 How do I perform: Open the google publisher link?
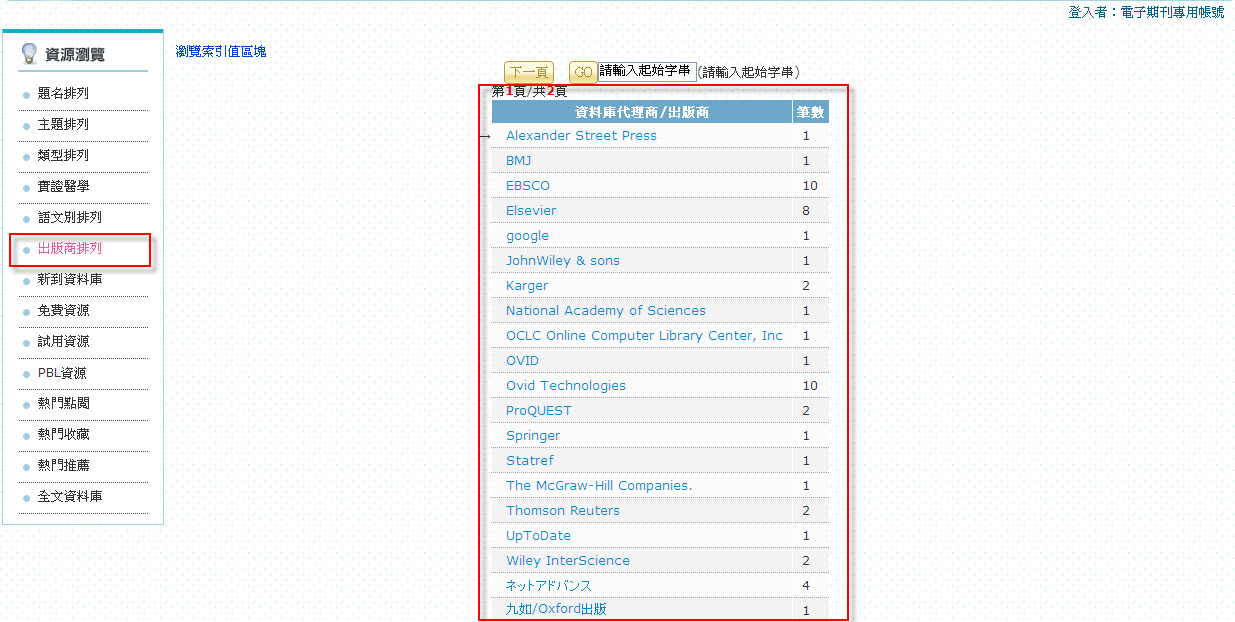point(527,235)
